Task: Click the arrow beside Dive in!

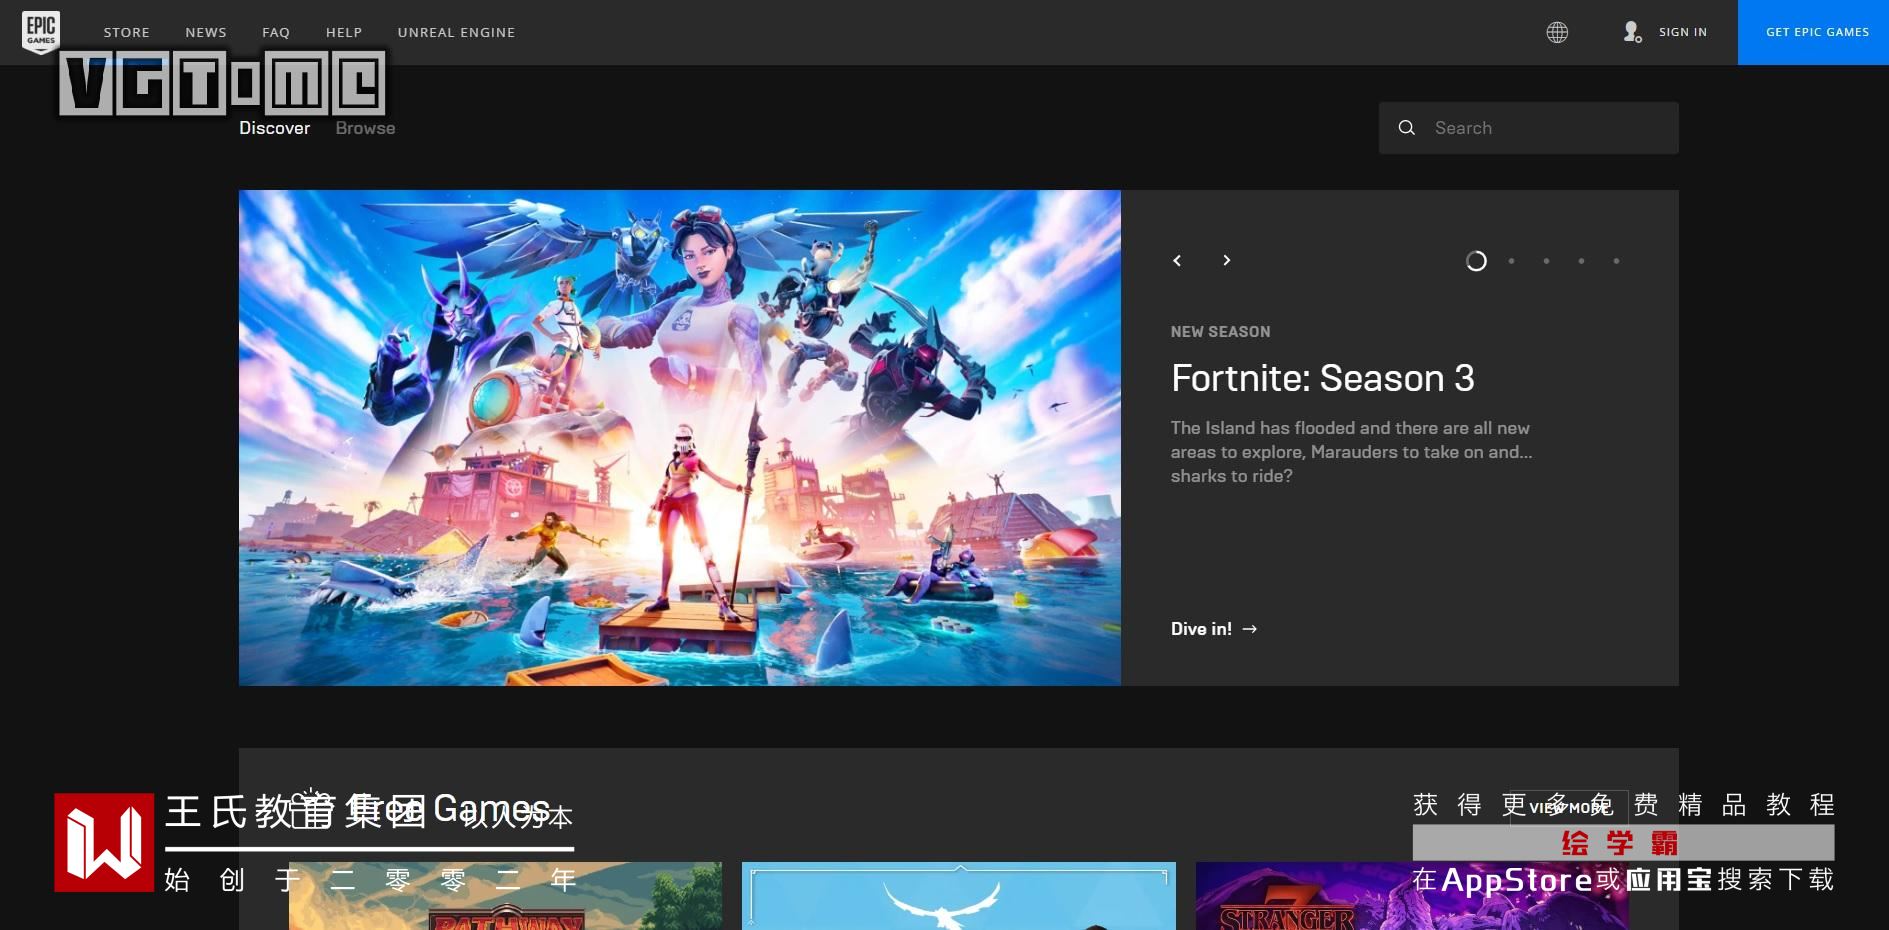Action: (x=1250, y=629)
